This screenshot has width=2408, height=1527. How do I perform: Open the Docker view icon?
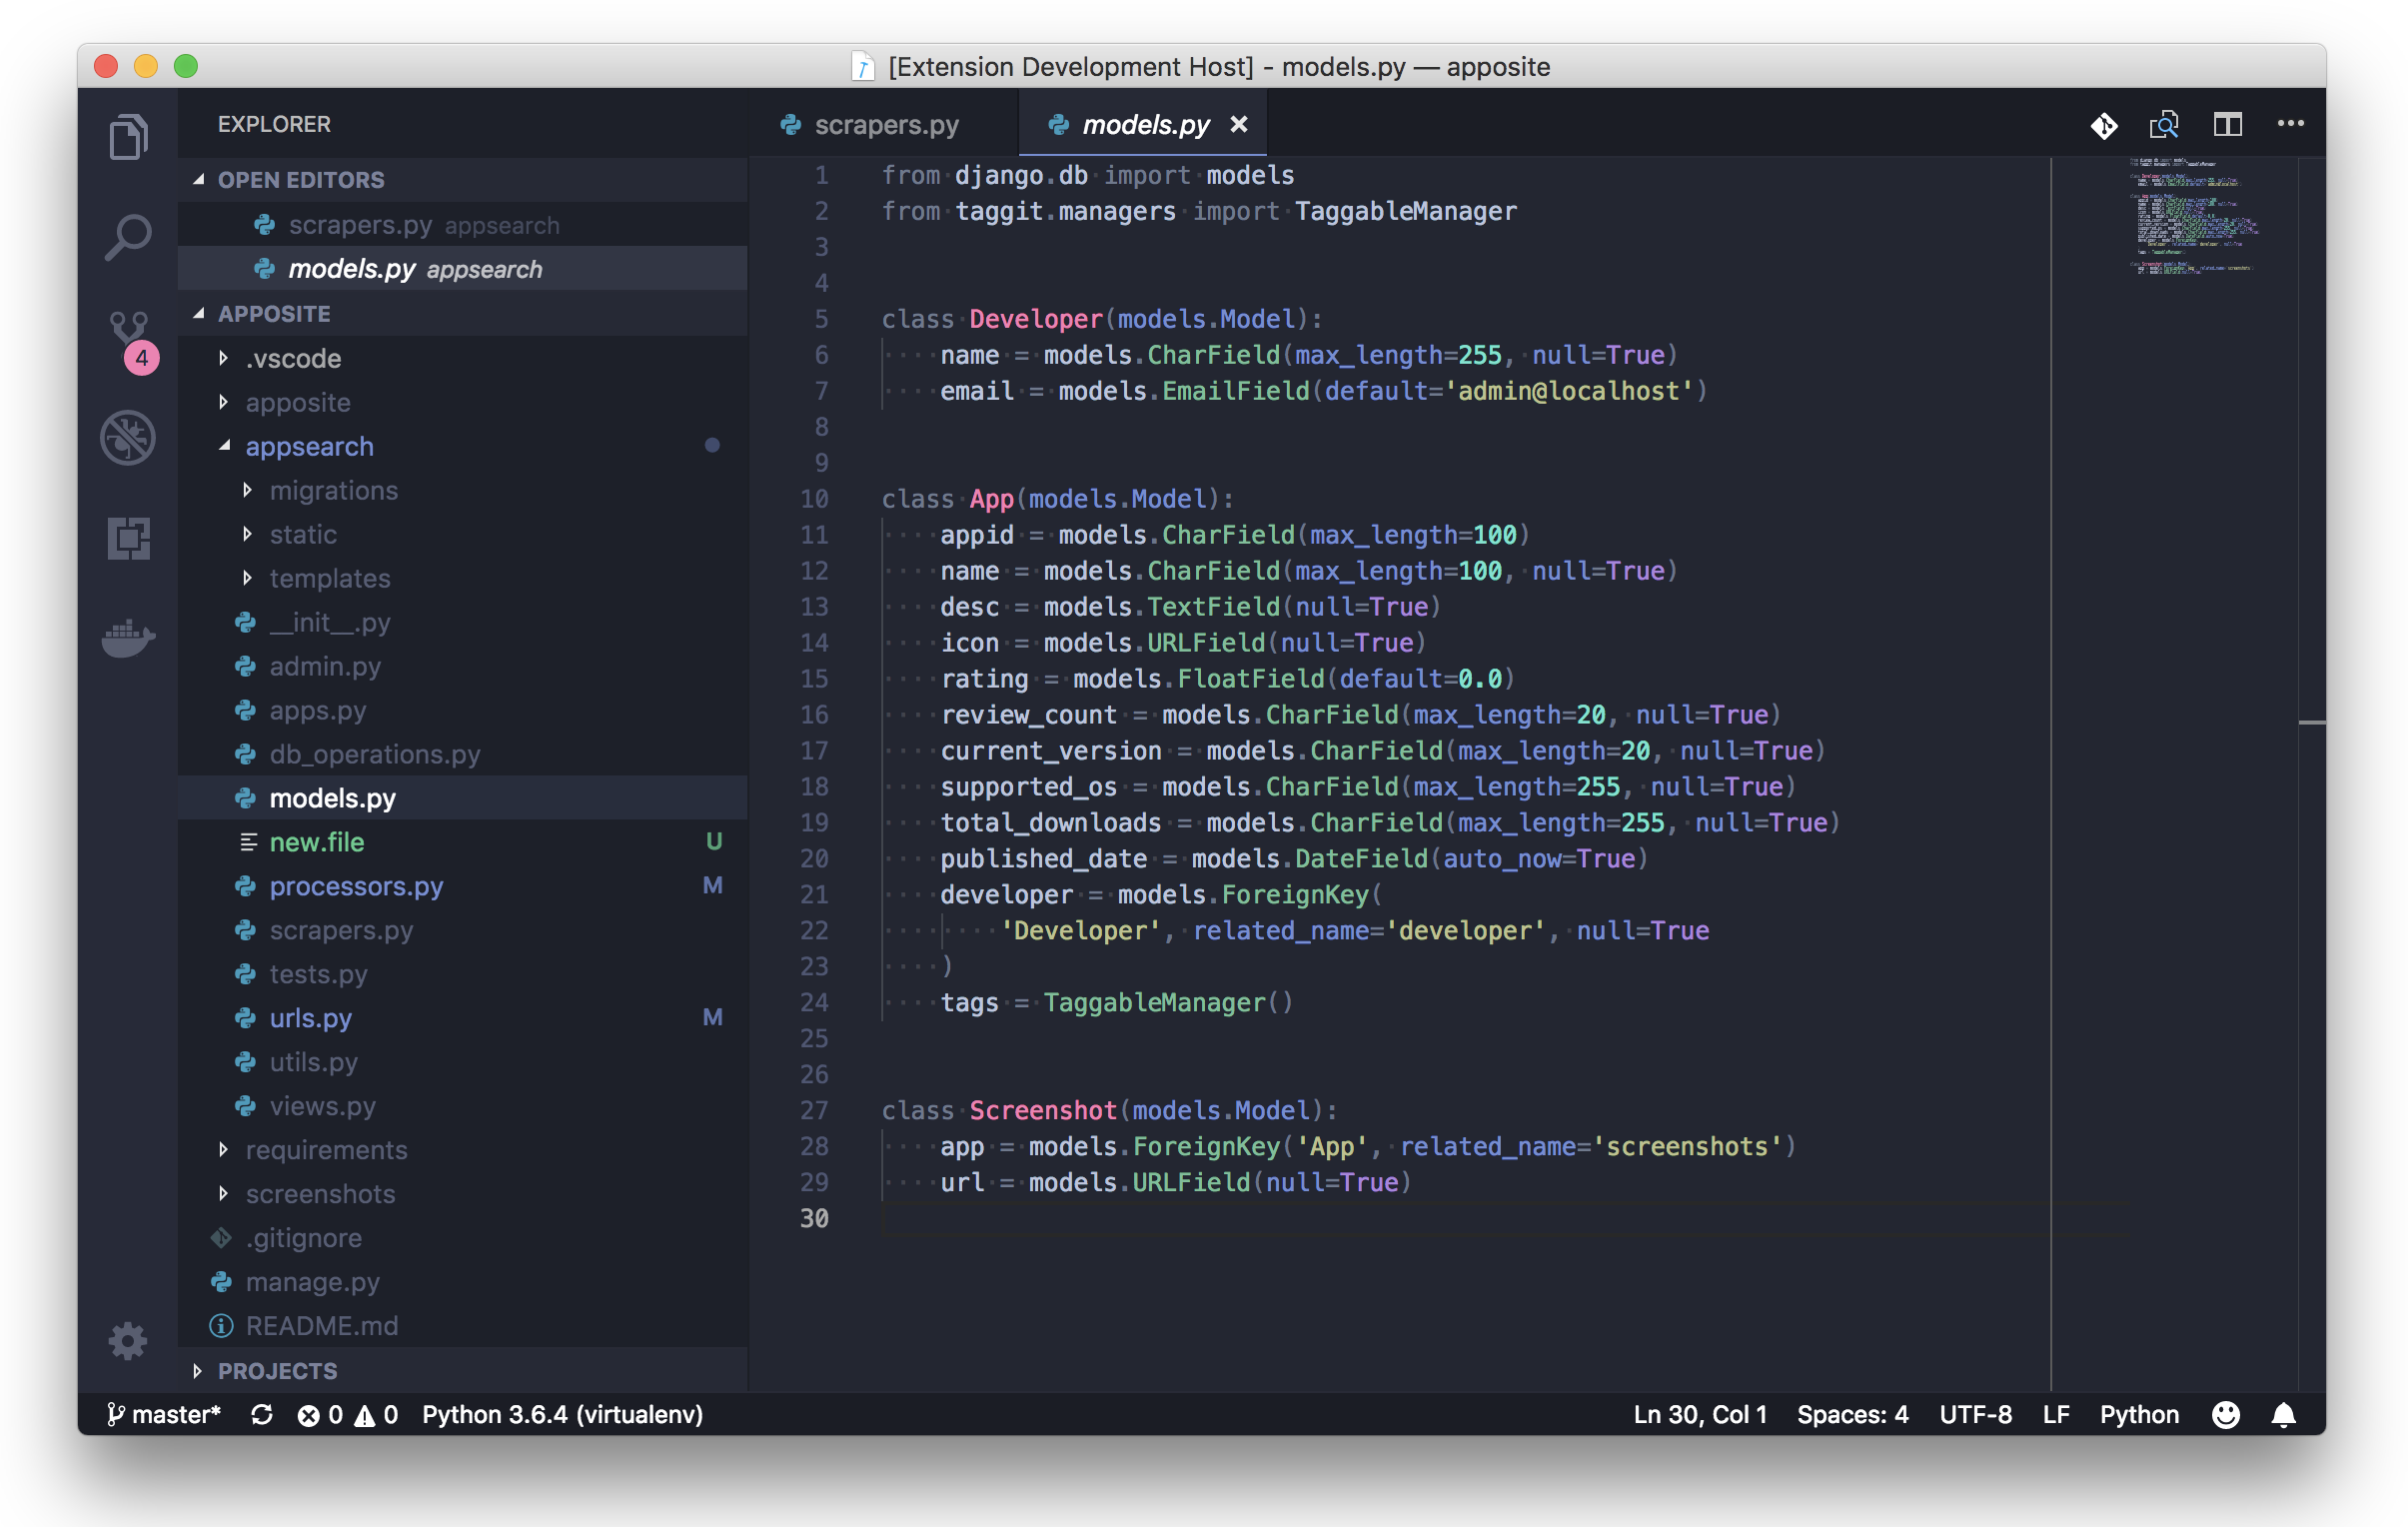coord(128,637)
